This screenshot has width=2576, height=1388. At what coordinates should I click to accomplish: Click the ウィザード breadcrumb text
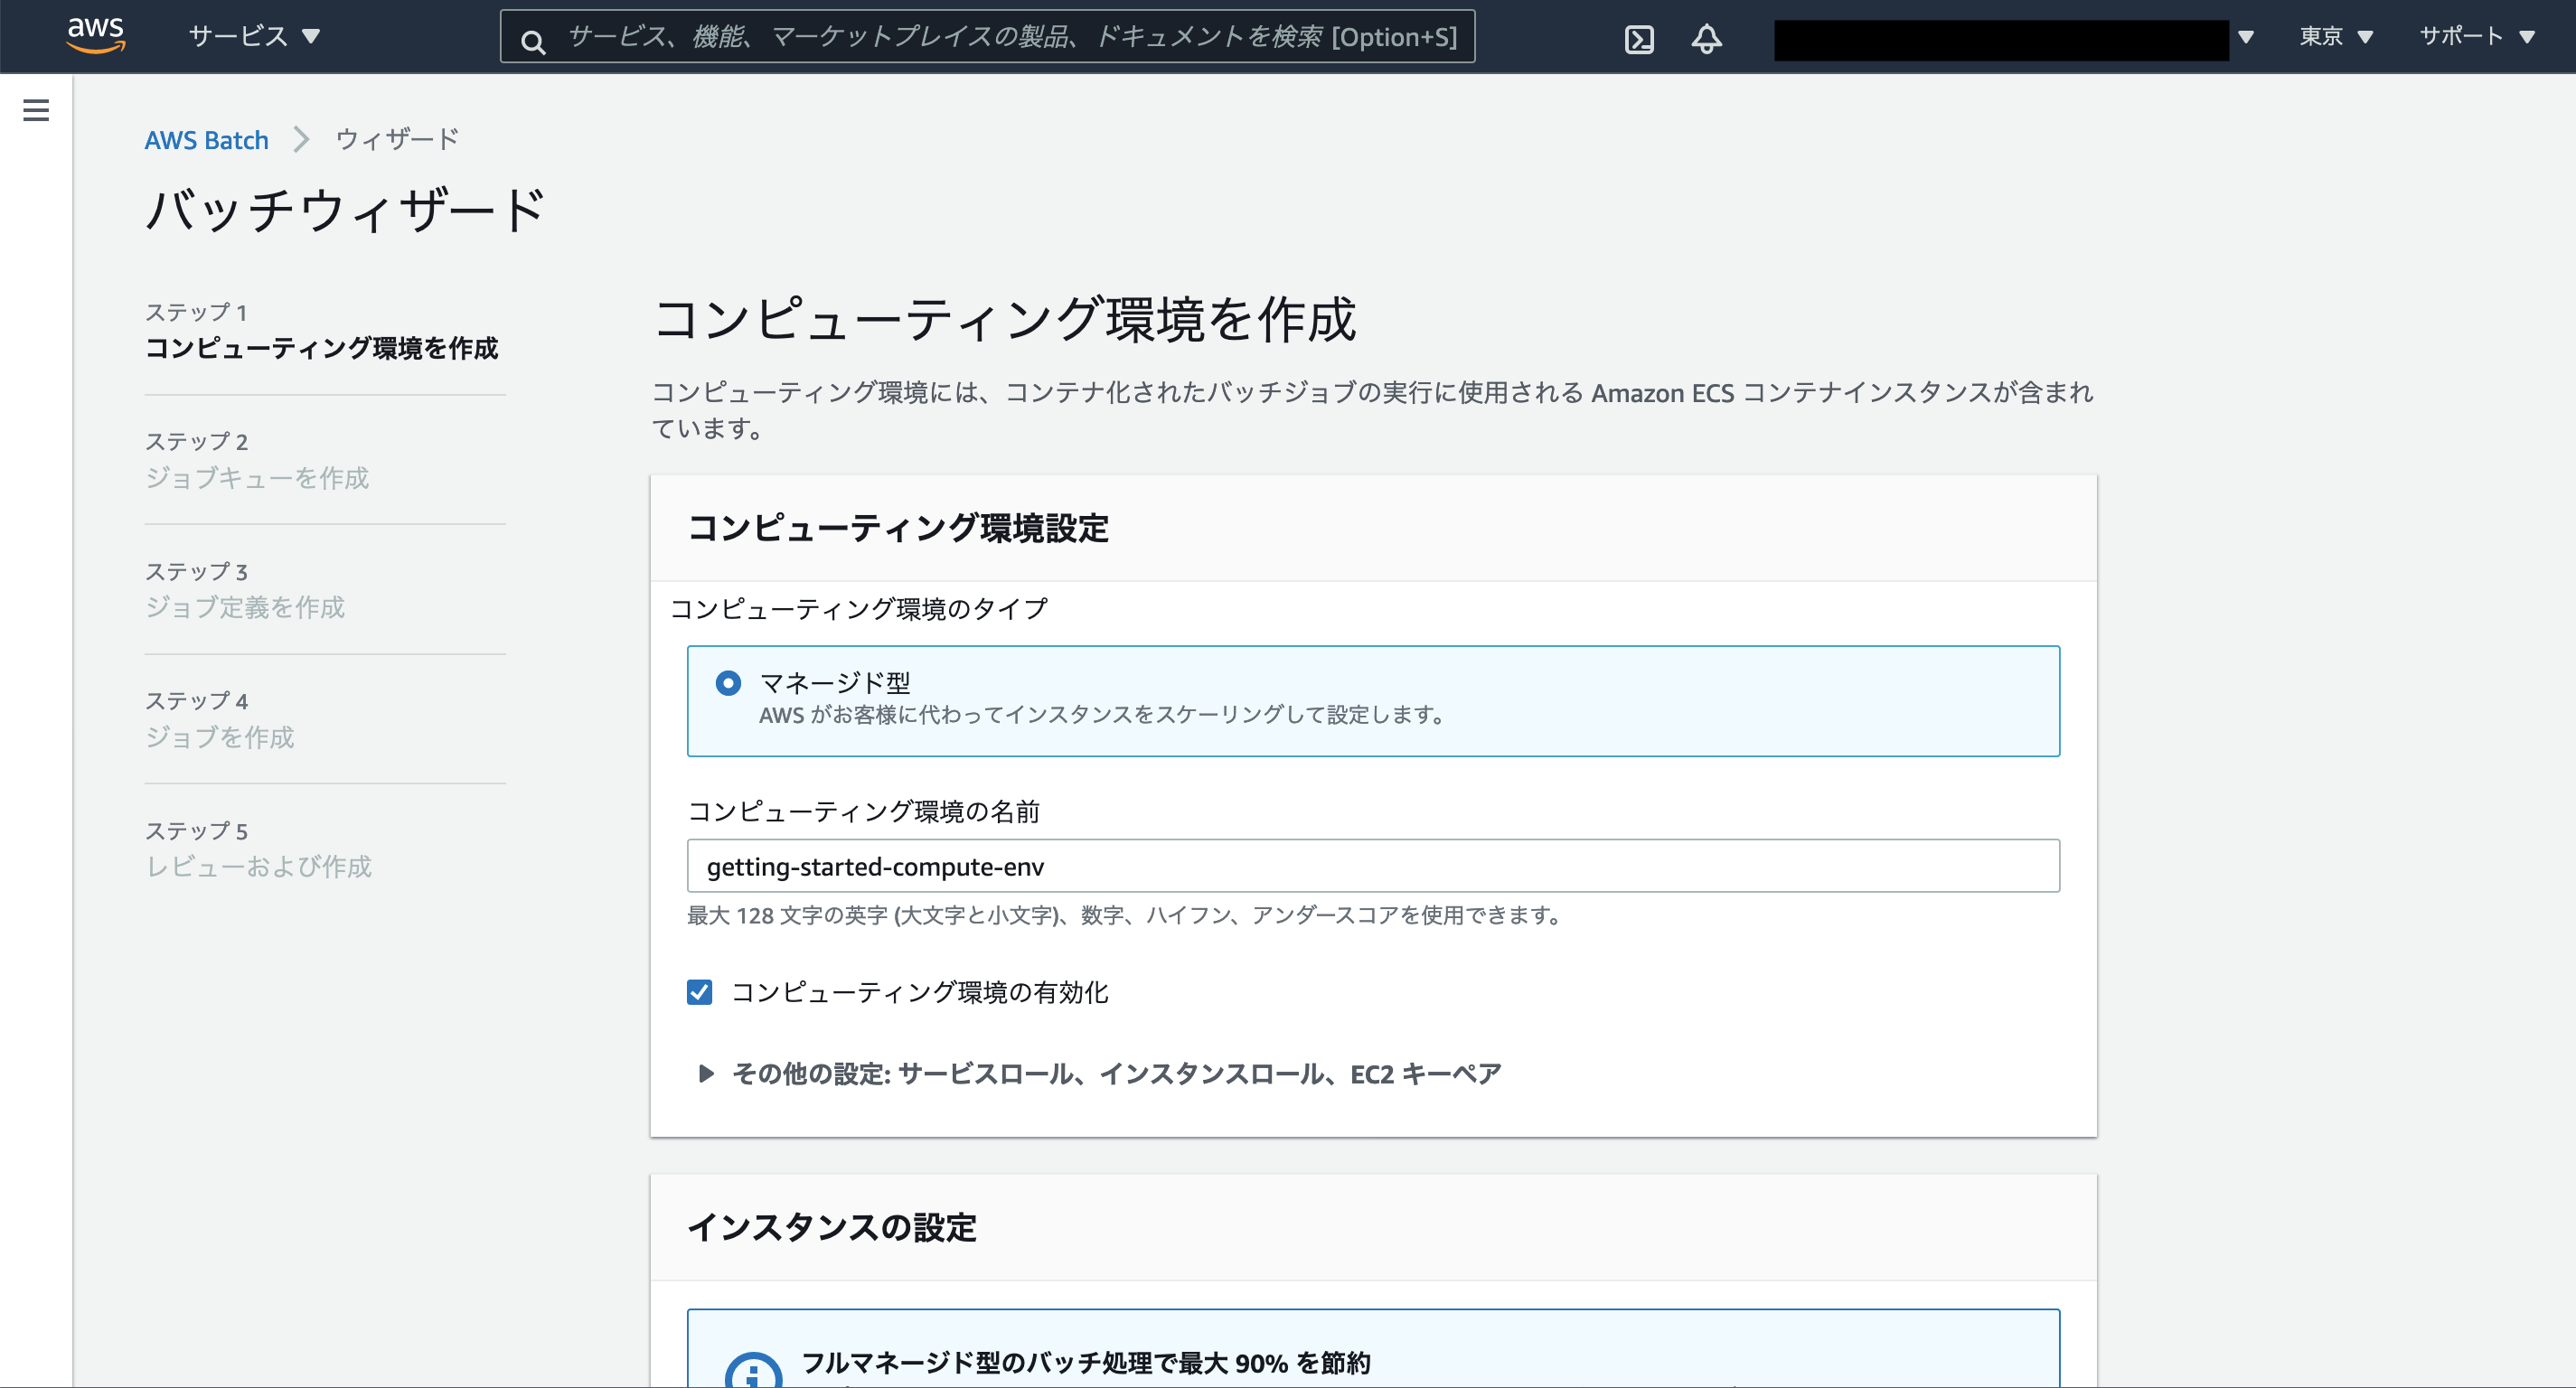(x=397, y=139)
